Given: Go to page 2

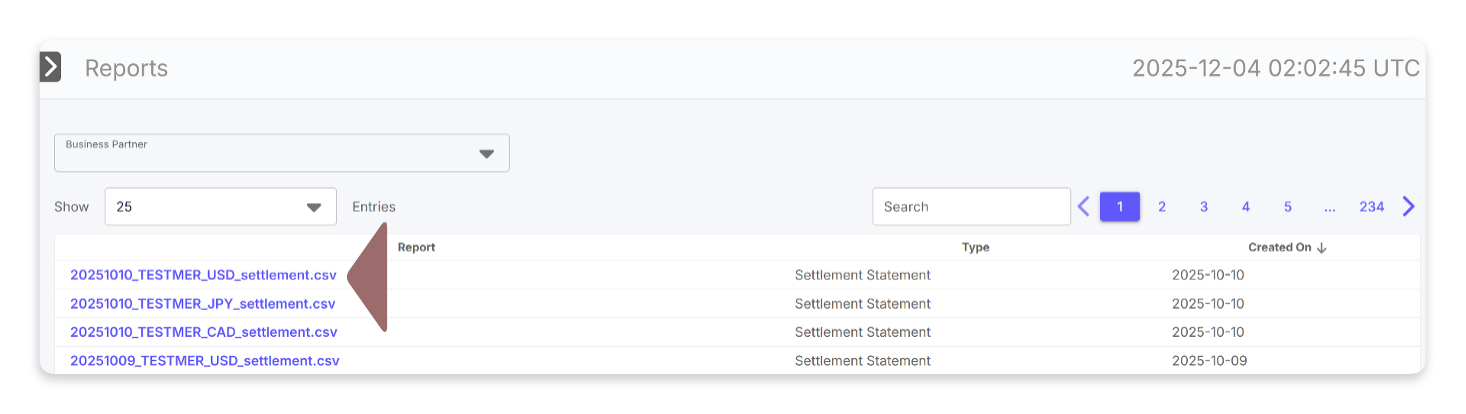Looking at the screenshot, I should tap(1162, 207).
